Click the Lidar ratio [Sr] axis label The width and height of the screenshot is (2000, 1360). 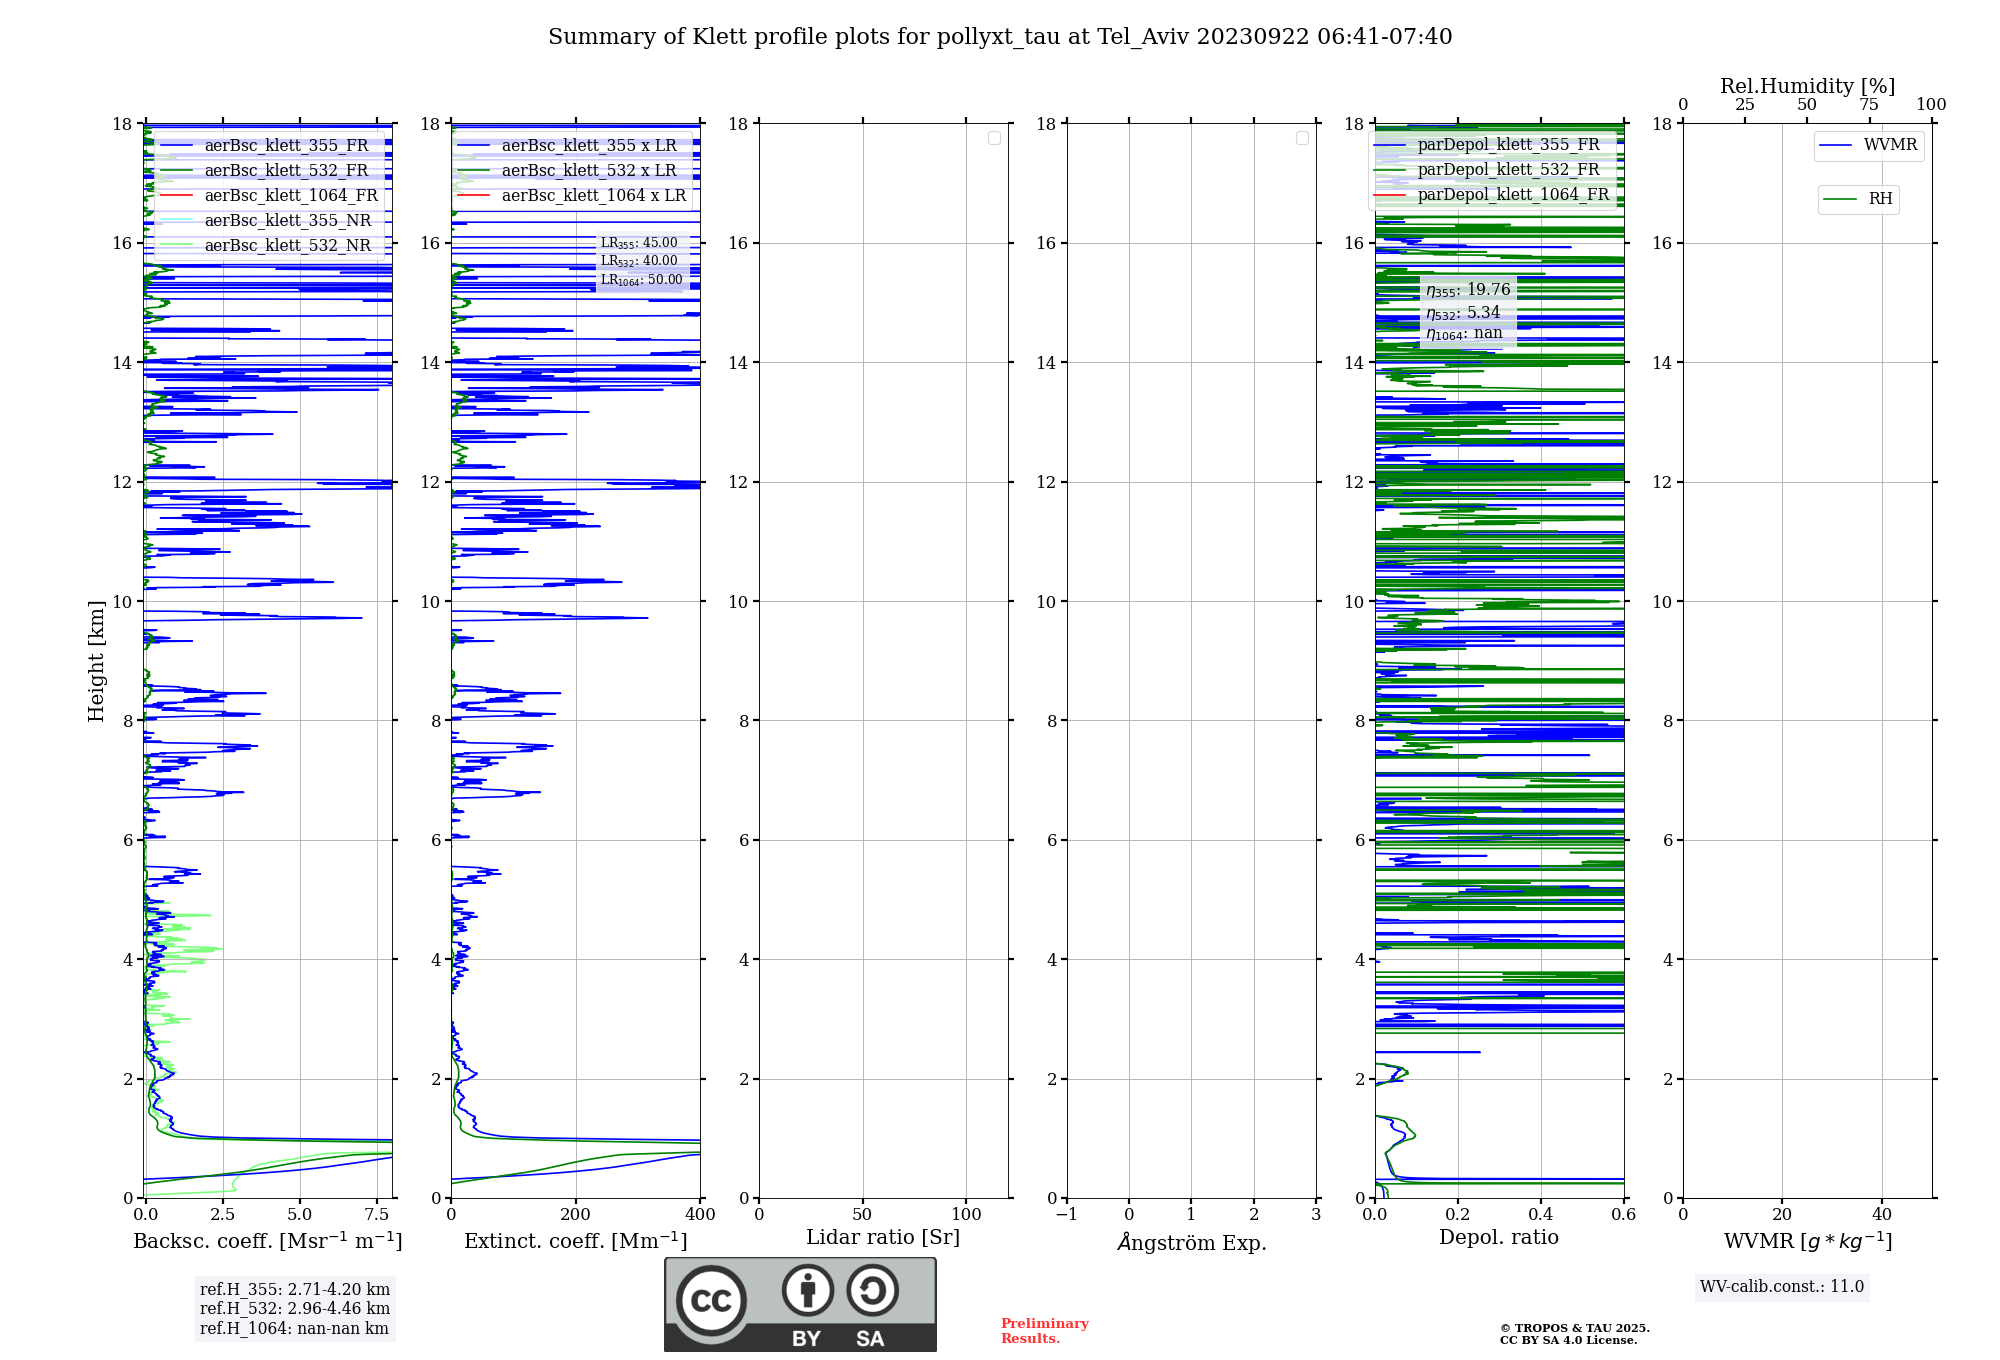point(883,1238)
